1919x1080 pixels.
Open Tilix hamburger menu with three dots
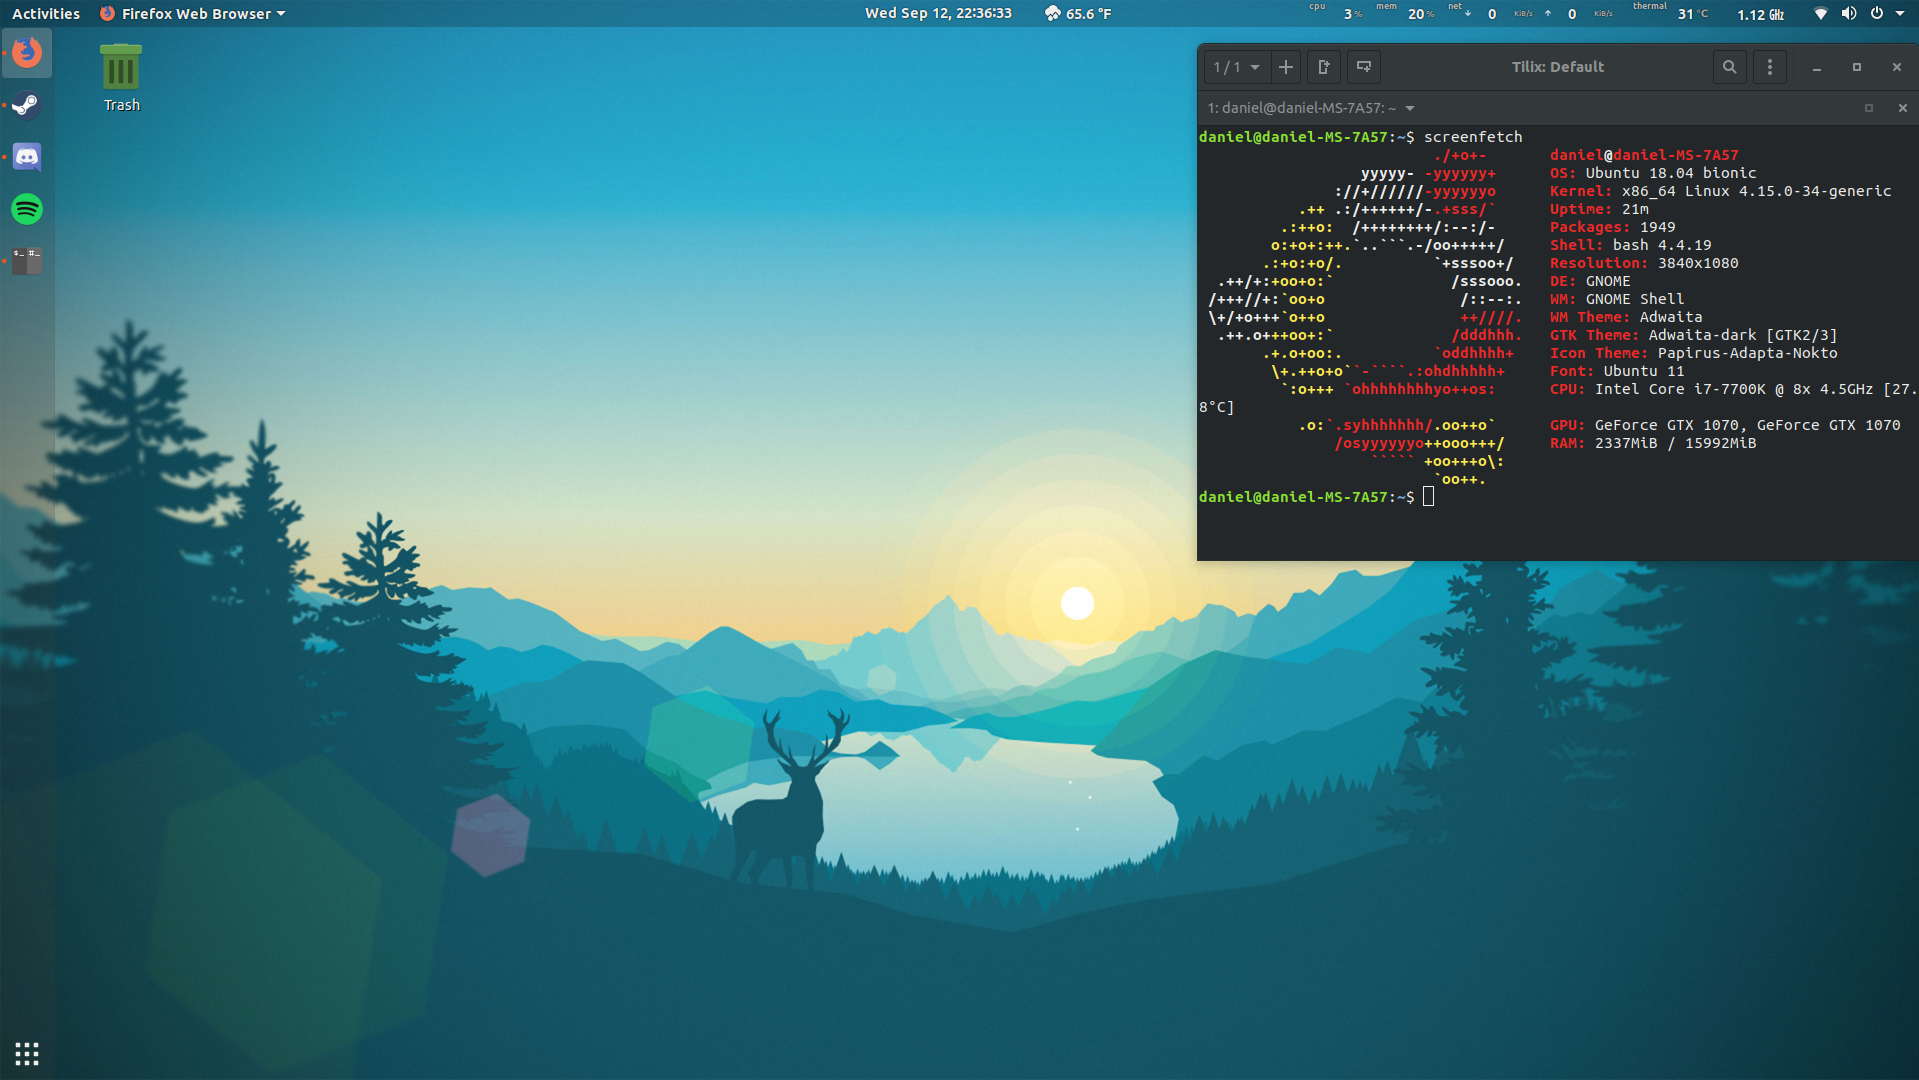pos(1770,67)
